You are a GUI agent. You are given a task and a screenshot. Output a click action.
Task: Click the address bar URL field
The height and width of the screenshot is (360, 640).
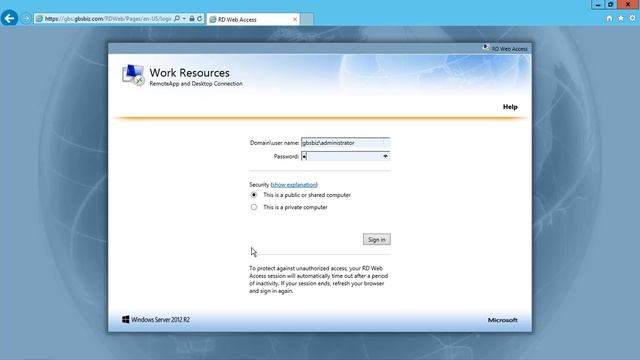pos(108,19)
